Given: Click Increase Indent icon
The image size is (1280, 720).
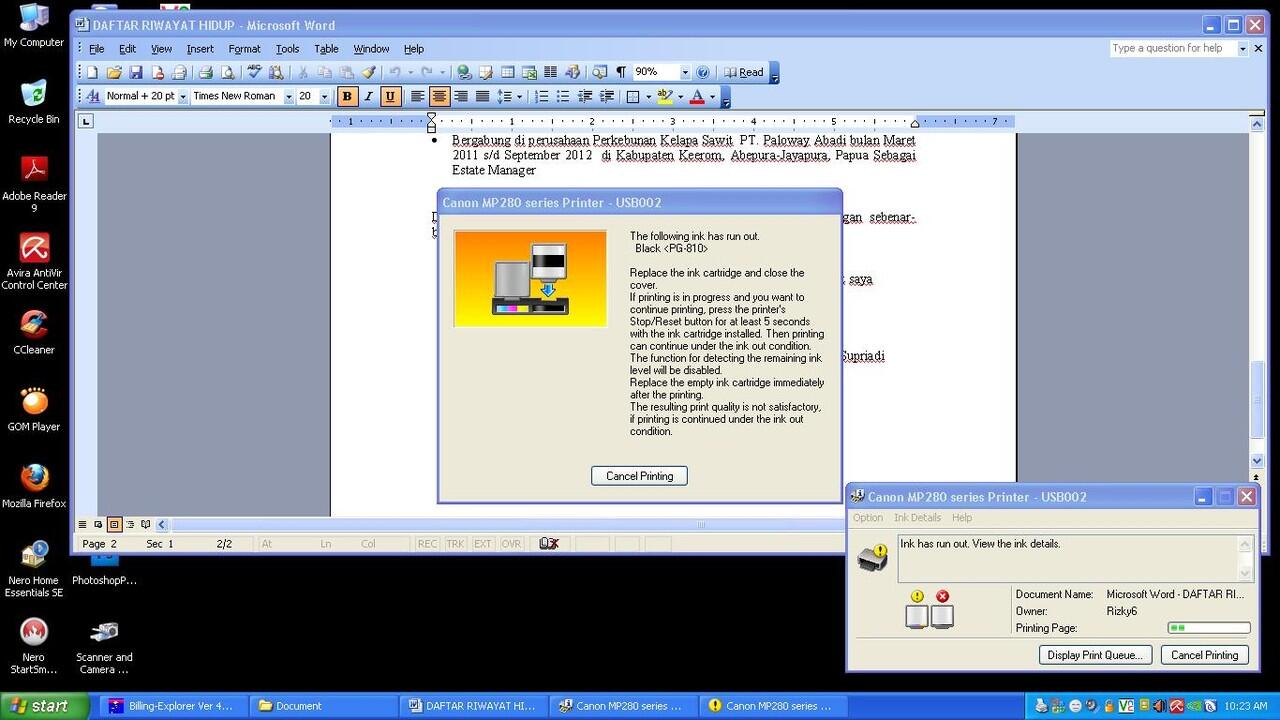Looking at the screenshot, I should [x=606, y=96].
